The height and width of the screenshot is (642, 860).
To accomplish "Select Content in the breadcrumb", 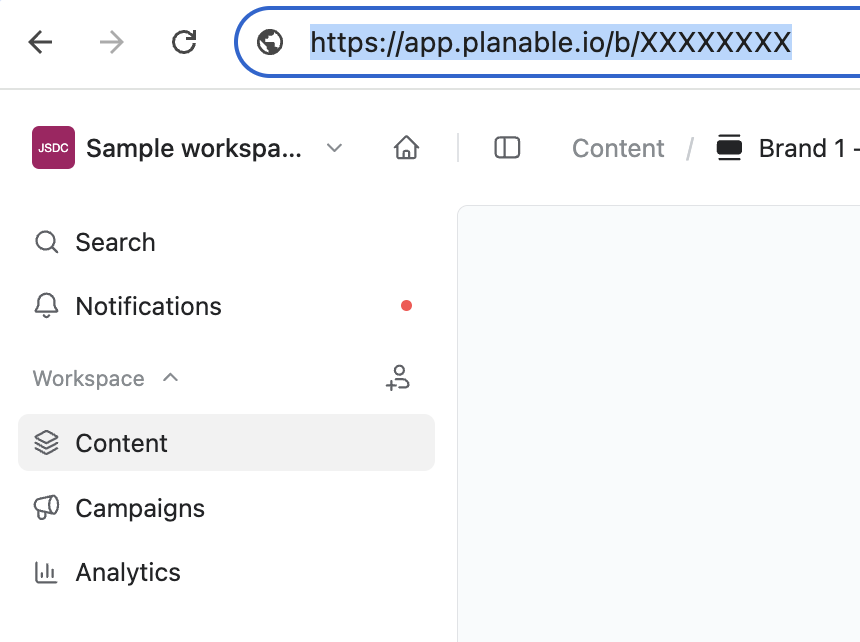I will pyautogui.click(x=617, y=147).
